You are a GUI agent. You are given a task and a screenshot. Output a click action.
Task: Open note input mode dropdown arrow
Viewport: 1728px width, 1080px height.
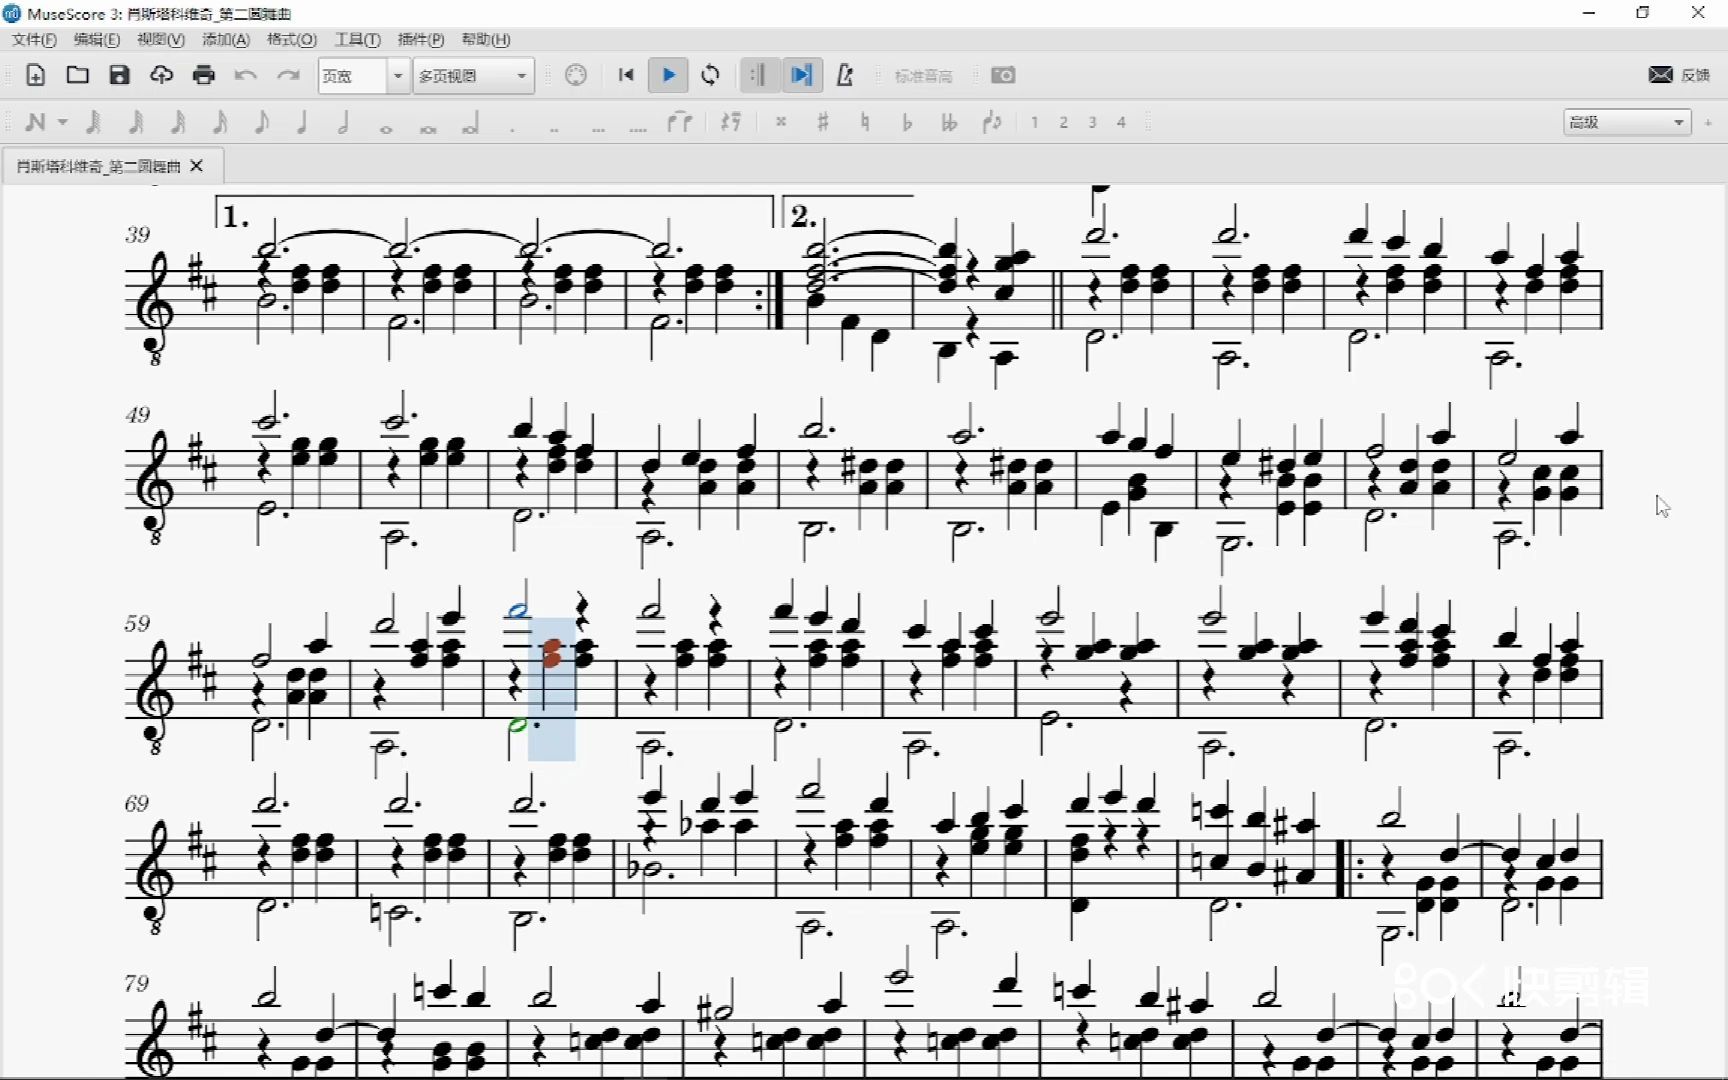[63, 122]
